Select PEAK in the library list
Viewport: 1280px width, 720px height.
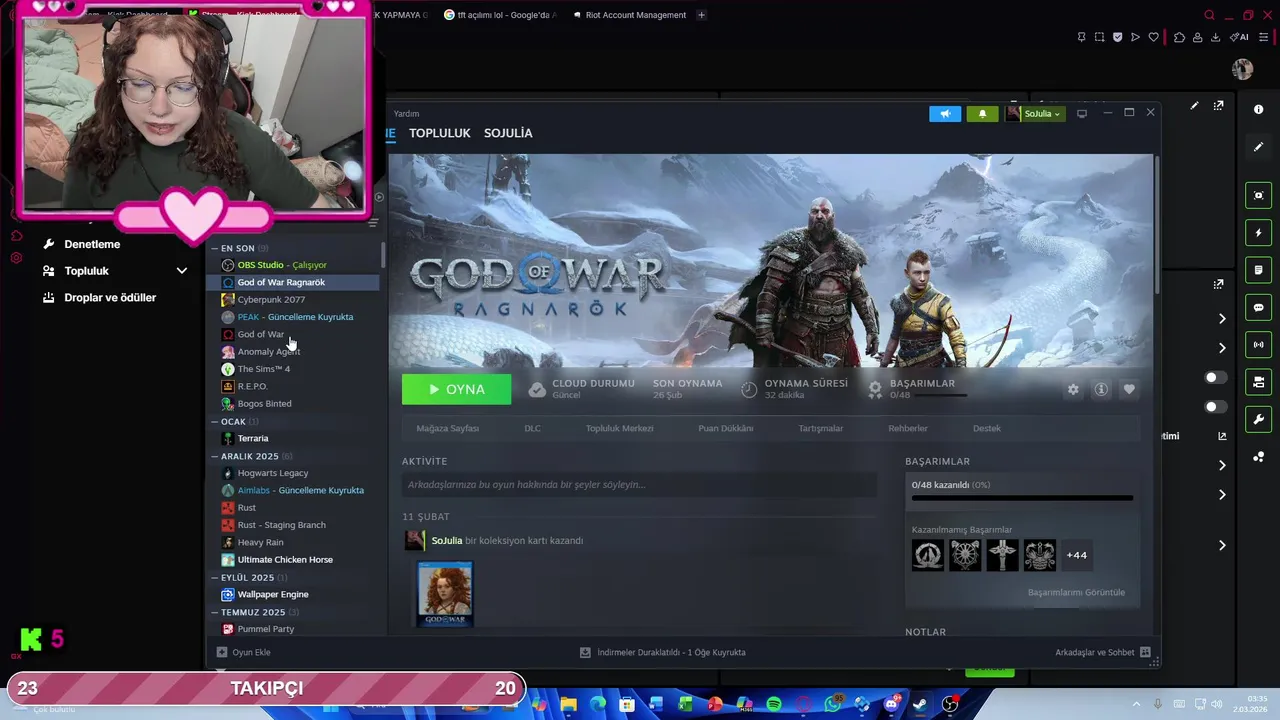[294, 317]
